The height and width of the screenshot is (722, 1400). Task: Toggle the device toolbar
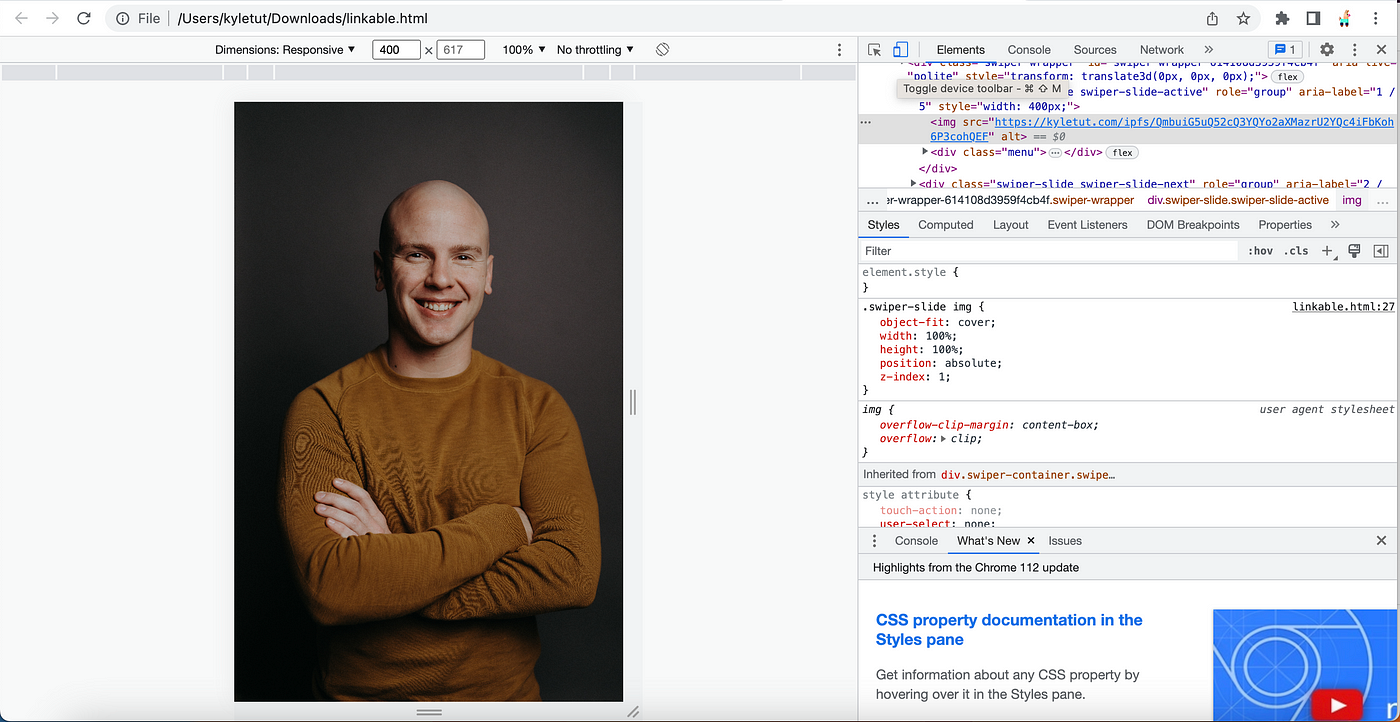coord(900,49)
